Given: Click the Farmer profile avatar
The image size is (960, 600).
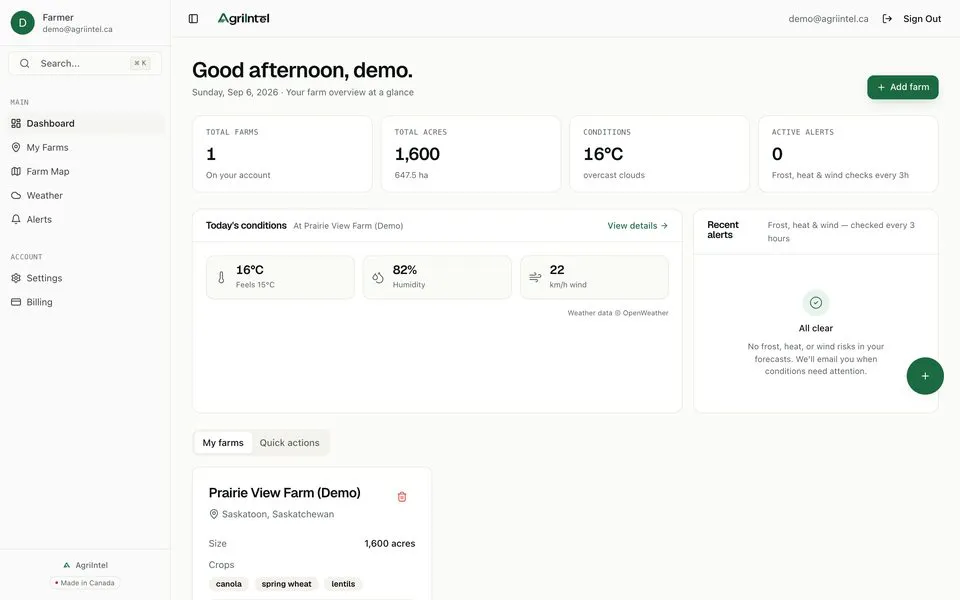Looking at the screenshot, I should (23, 23).
